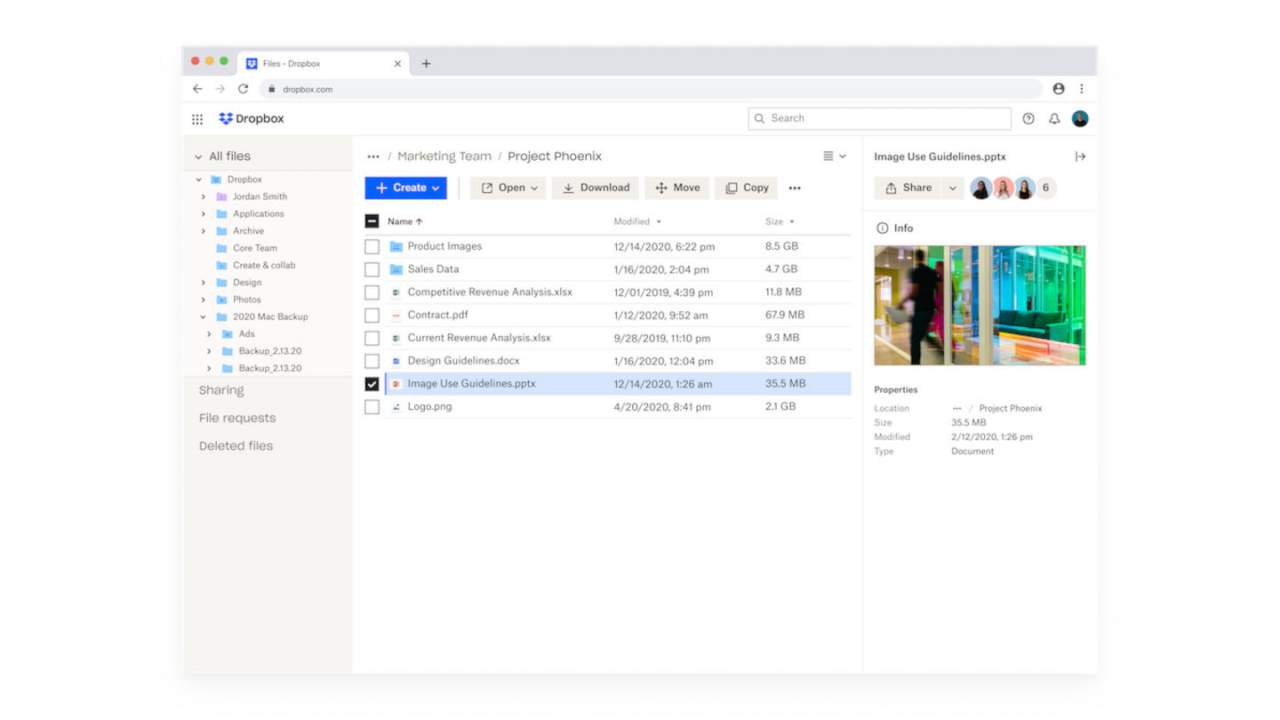The image size is (1280, 720).
Task: Sort by the Name column header
Action: 405,222
